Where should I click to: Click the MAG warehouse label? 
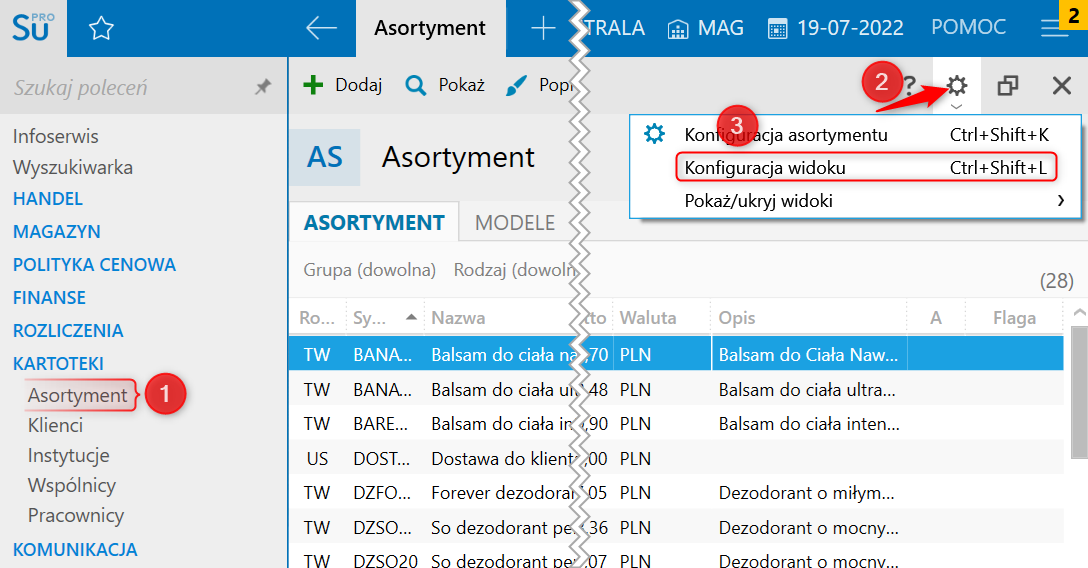pyautogui.click(x=720, y=28)
